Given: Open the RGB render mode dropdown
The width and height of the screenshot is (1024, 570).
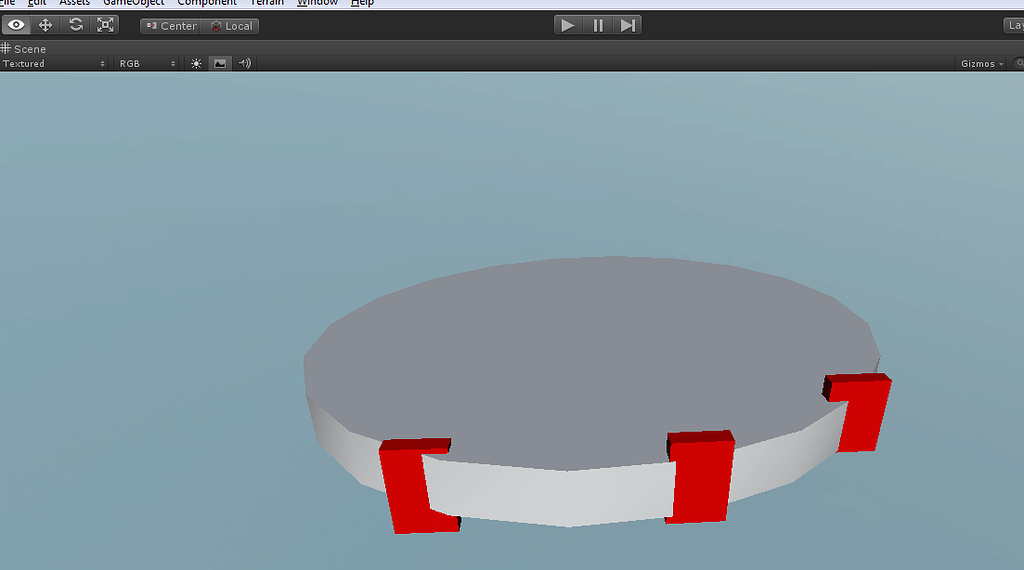Looking at the screenshot, I should pyautogui.click(x=147, y=63).
